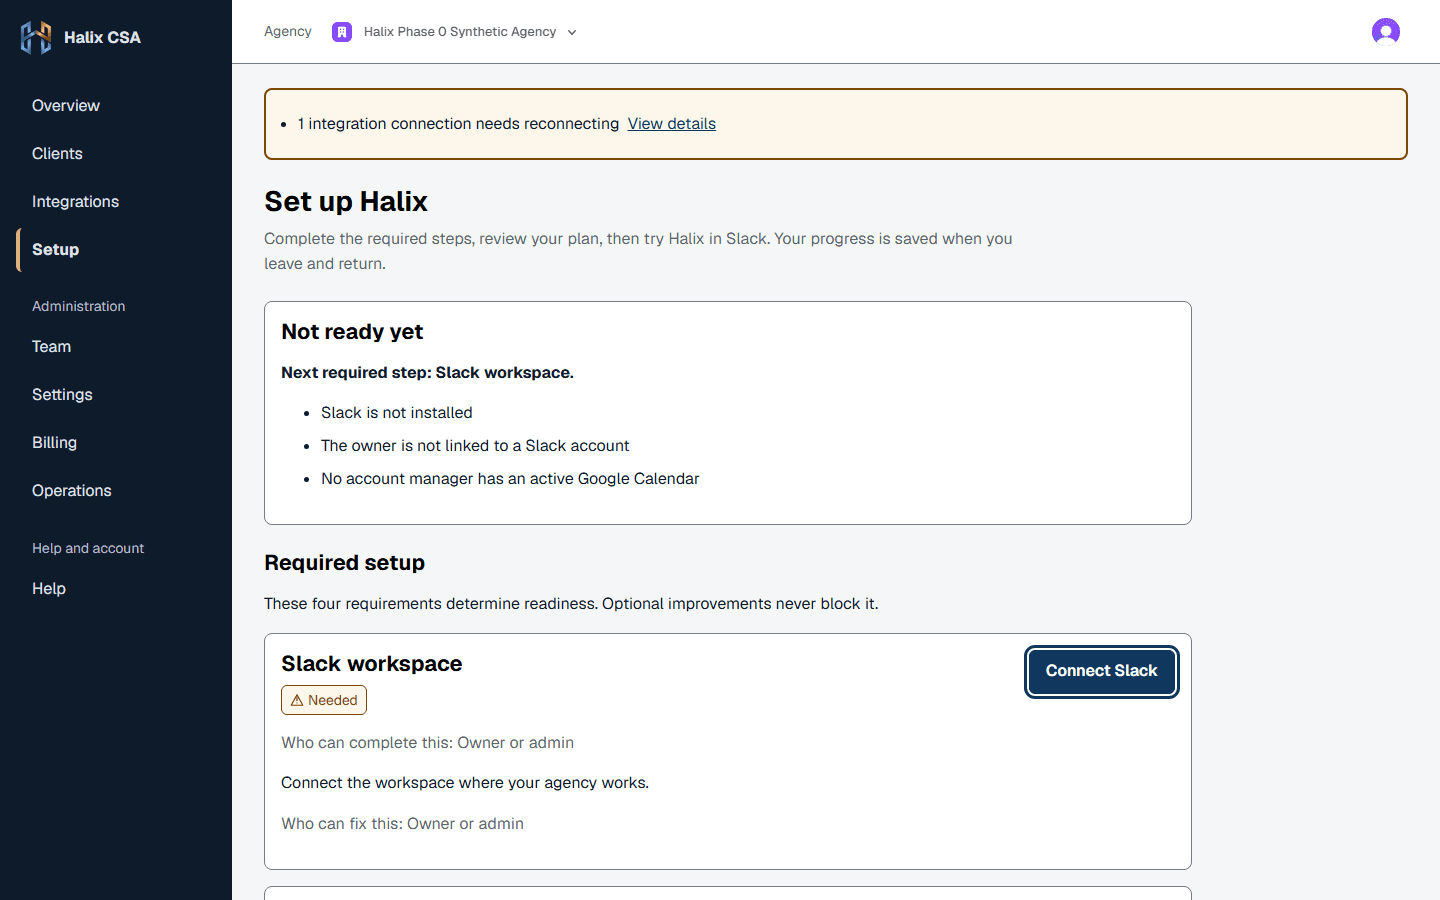This screenshot has width=1440, height=900.
Task: Click the 'Set up Halix' heading
Action: click(346, 201)
